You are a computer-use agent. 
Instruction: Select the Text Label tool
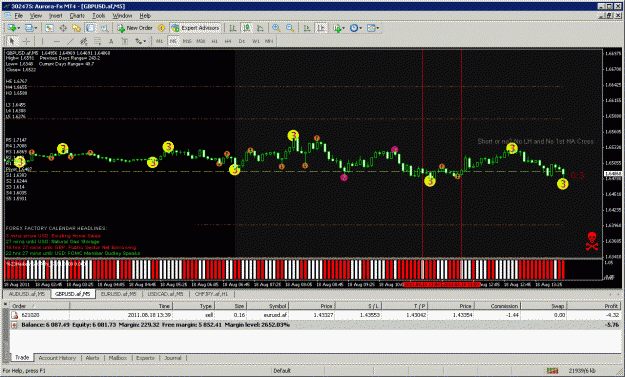(125, 41)
